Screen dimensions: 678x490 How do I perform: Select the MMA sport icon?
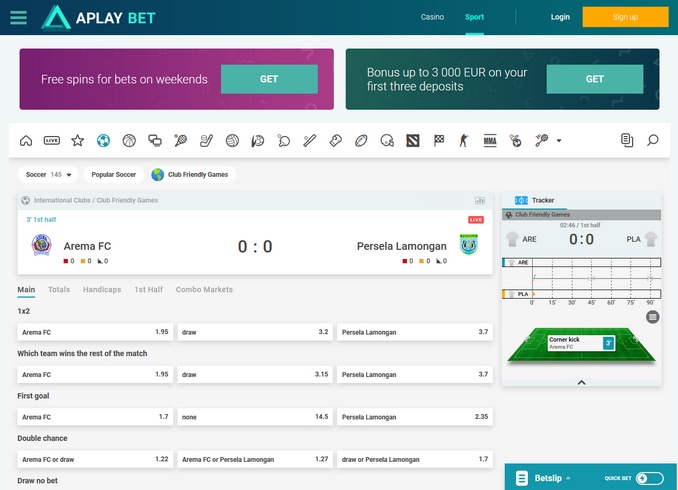(490, 141)
